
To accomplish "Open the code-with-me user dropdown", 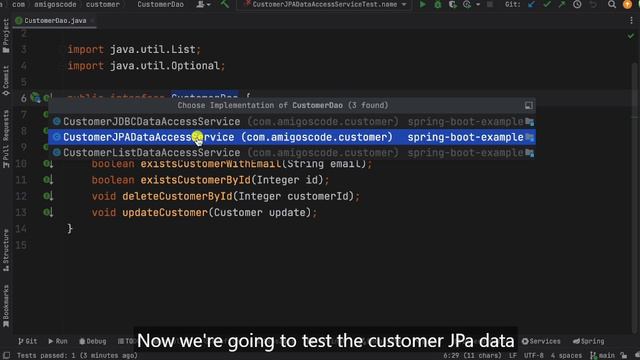I will point(203,4).
